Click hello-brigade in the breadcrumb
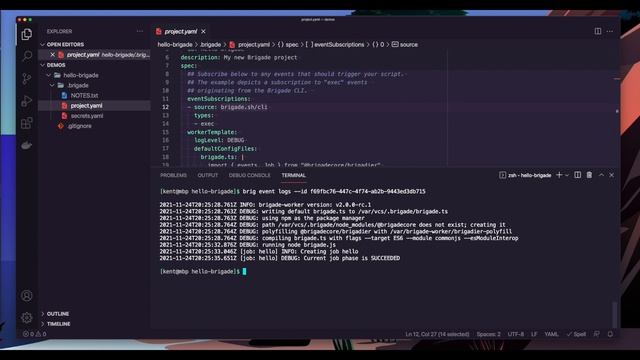The height and width of the screenshot is (360, 640). pyautogui.click(x=175, y=44)
